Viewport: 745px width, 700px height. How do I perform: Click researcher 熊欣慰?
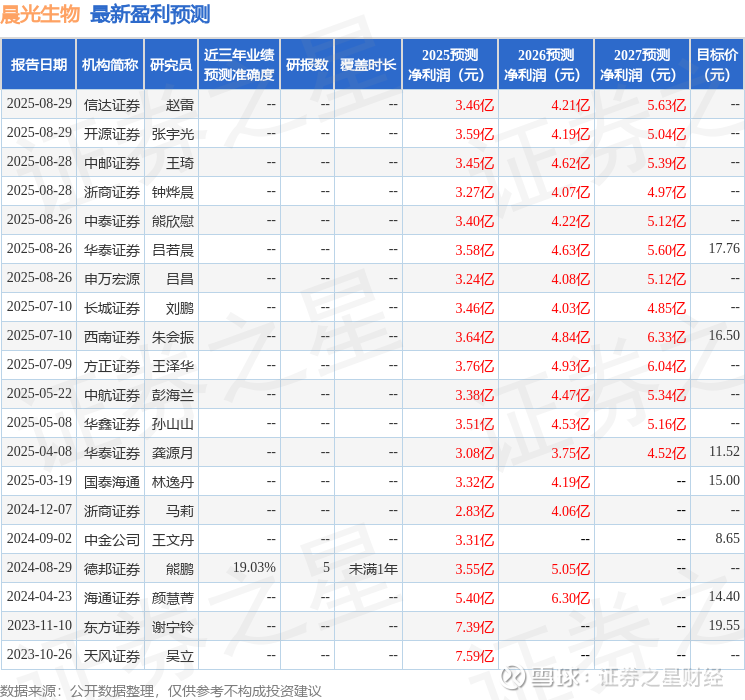173,221
